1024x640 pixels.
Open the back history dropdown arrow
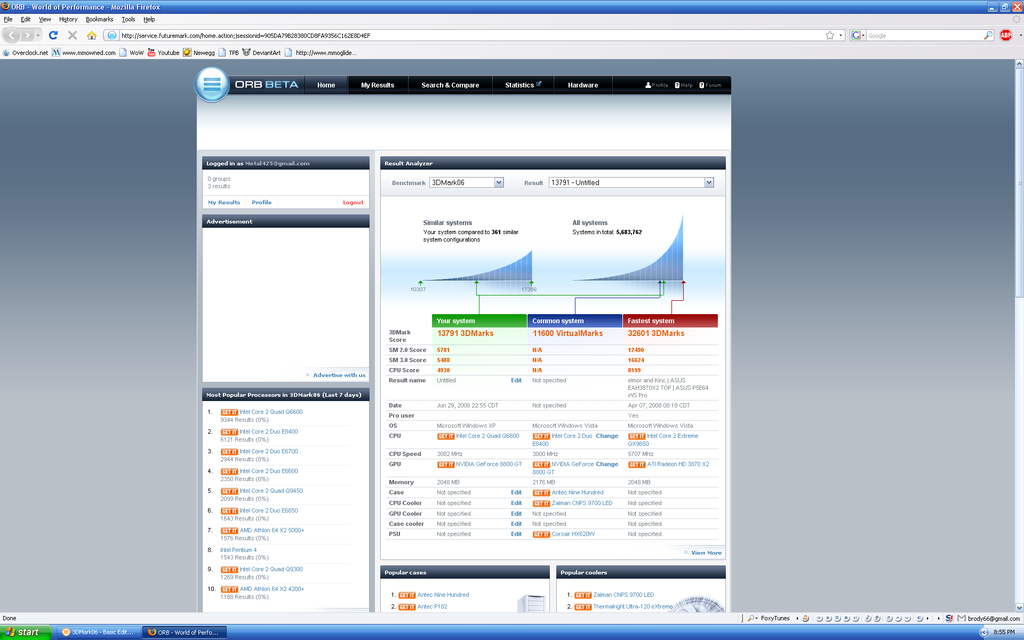[38, 35]
